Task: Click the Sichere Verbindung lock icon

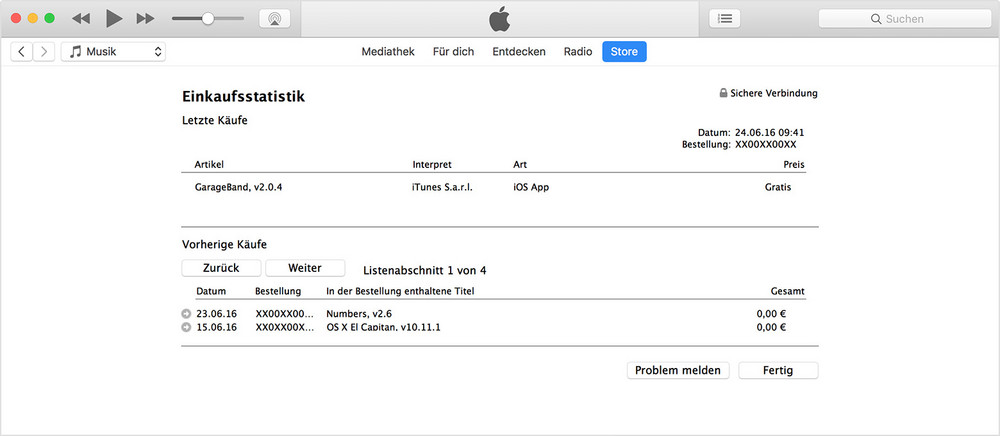Action: click(723, 93)
